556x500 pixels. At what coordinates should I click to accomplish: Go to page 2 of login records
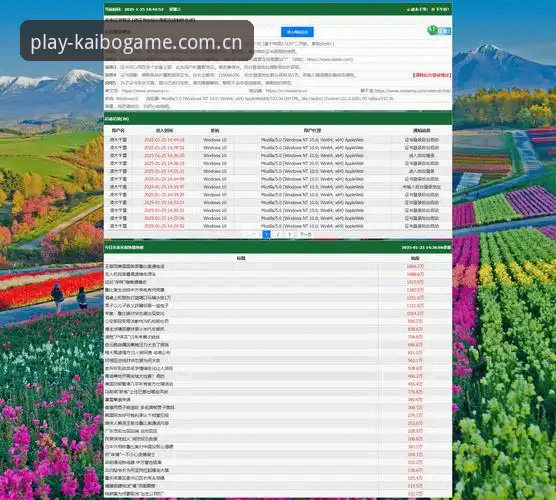tap(278, 234)
